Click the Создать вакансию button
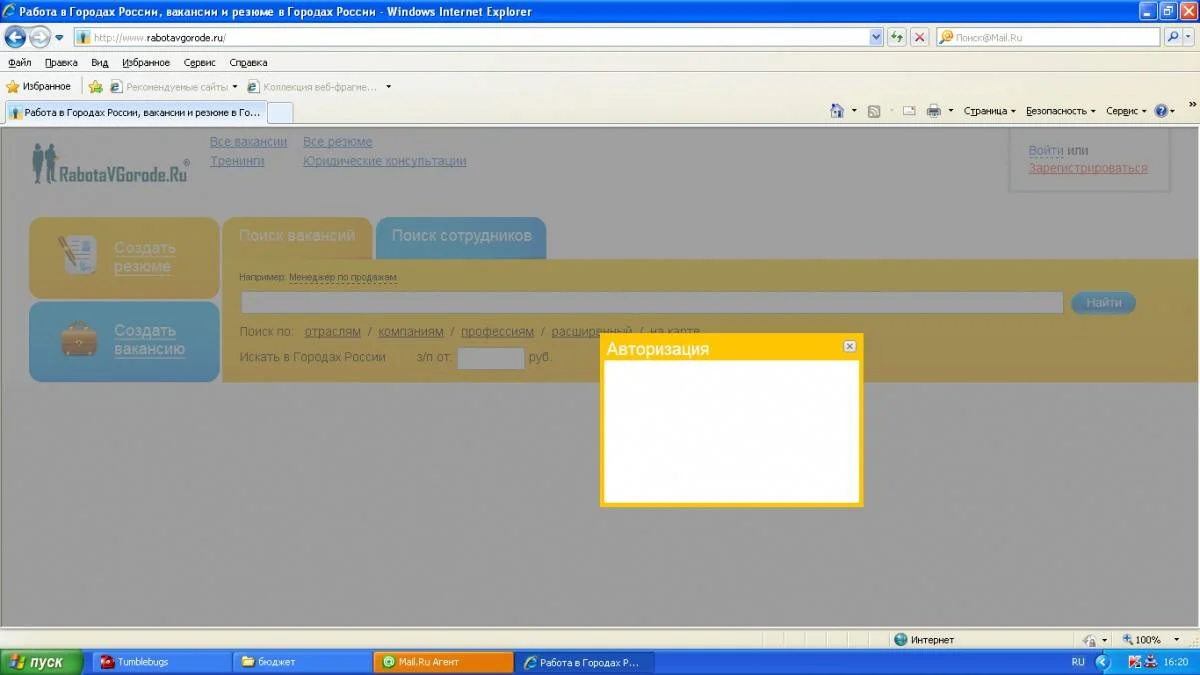 tap(124, 341)
